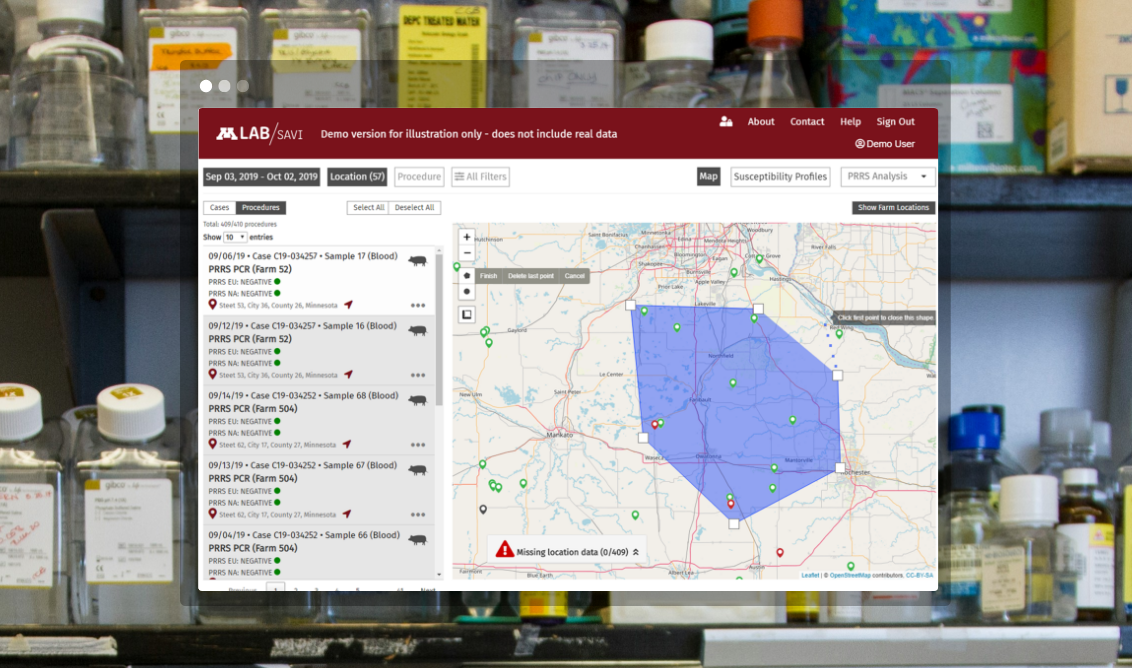Open more options for Sample 68 entry
Screen dimensions: 1132x668
pyautogui.click(x=418, y=445)
